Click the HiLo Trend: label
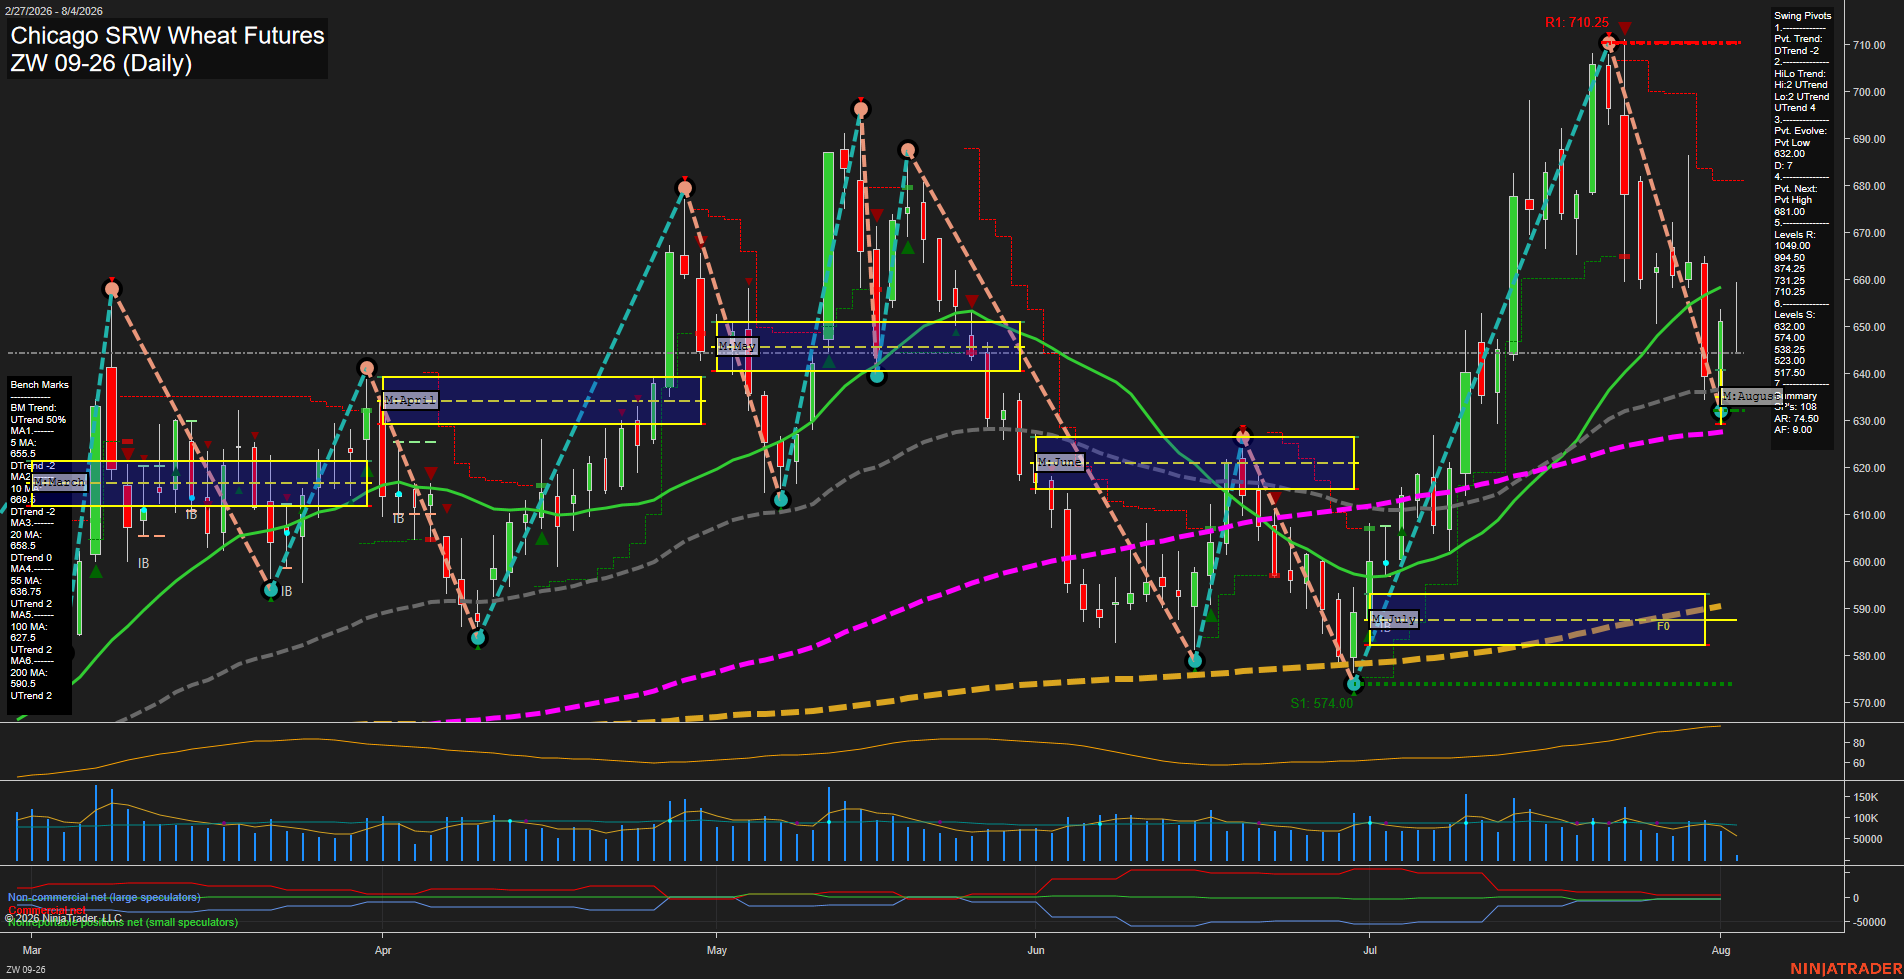The width and height of the screenshot is (1904, 979). coord(1800,74)
